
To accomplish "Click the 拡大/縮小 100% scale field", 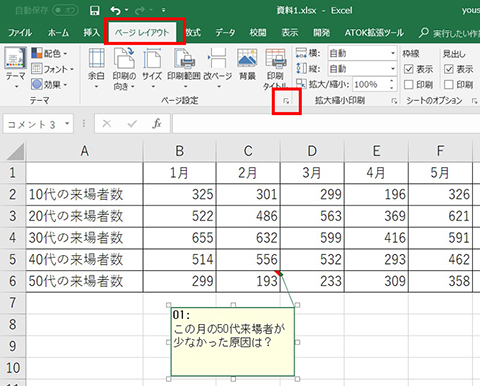I will coord(370,84).
